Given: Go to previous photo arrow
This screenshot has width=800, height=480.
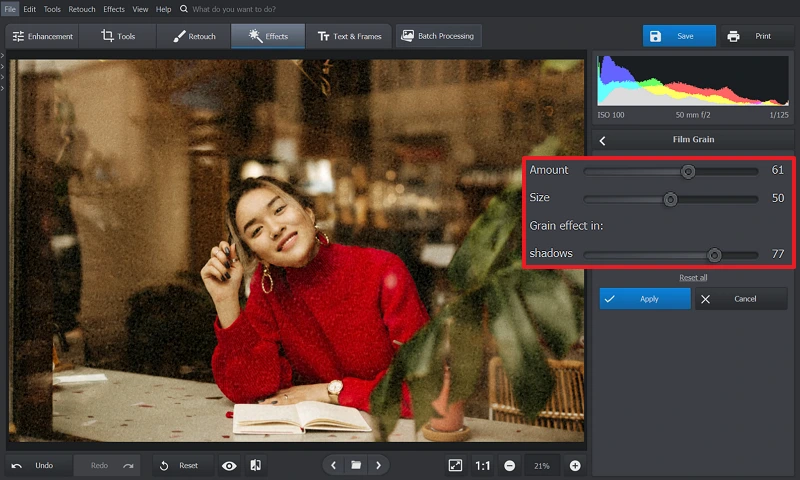Looking at the screenshot, I should click(x=334, y=465).
